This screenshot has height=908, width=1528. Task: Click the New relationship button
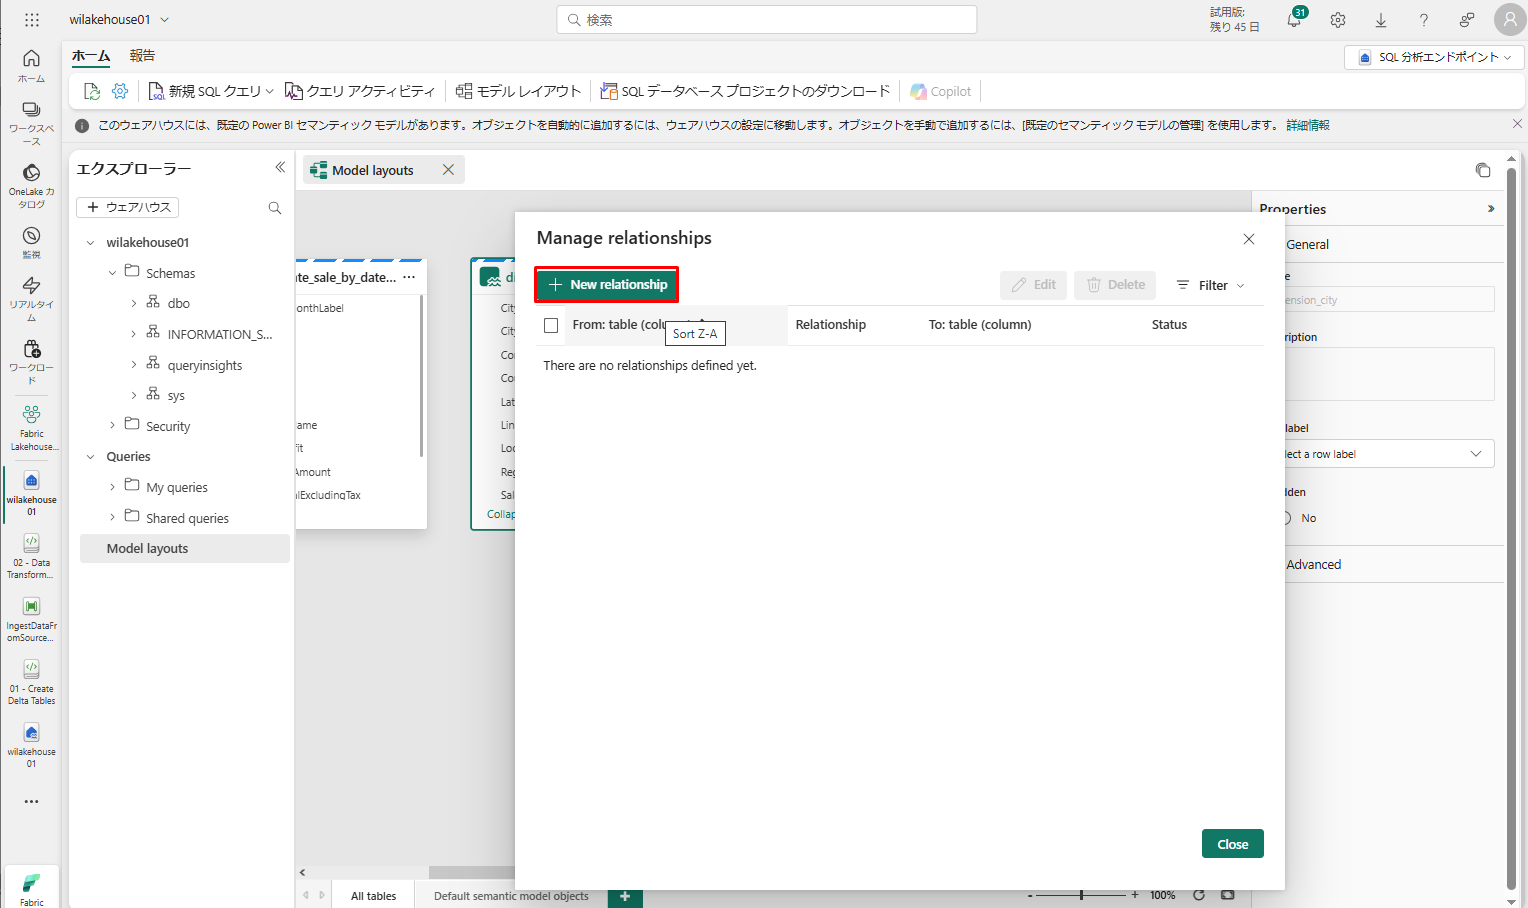click(x=607, y=285)
